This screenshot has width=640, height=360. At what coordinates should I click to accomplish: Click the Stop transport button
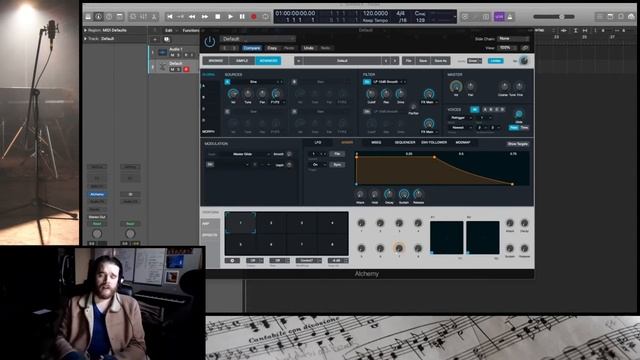pyautogui.click(x=218, y=17)
